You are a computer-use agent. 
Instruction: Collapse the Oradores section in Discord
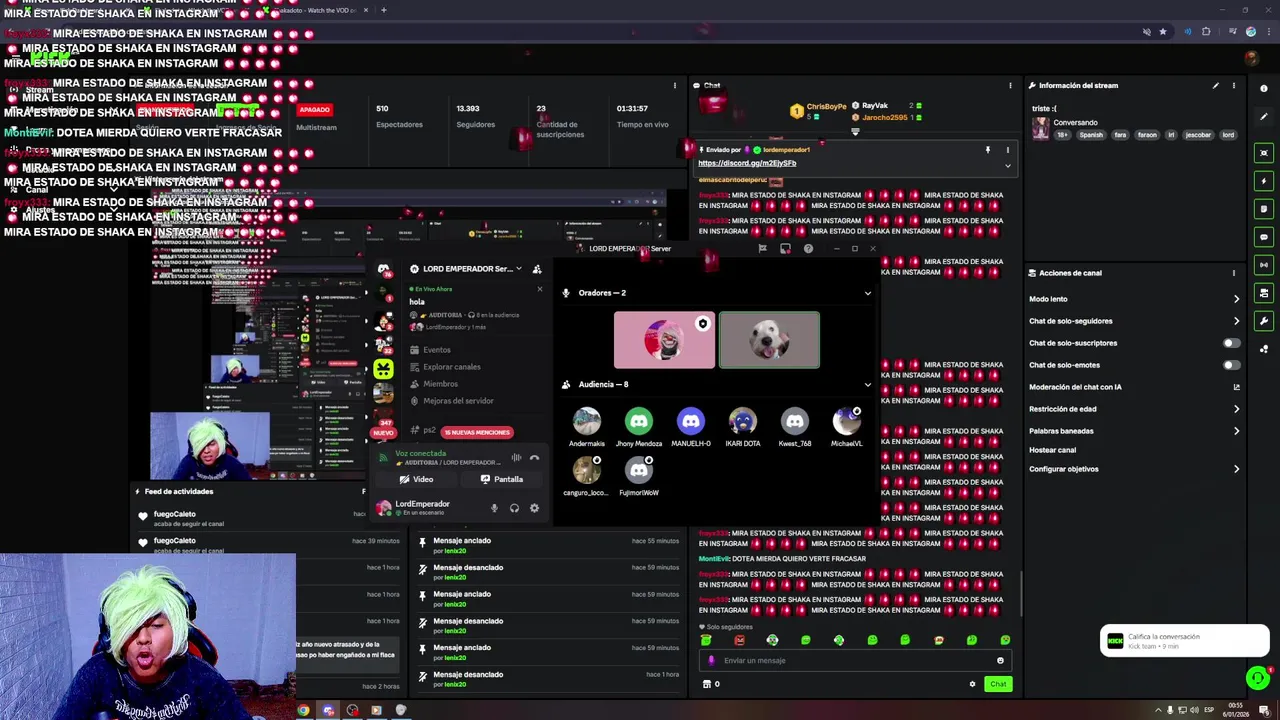click(867, 293)
